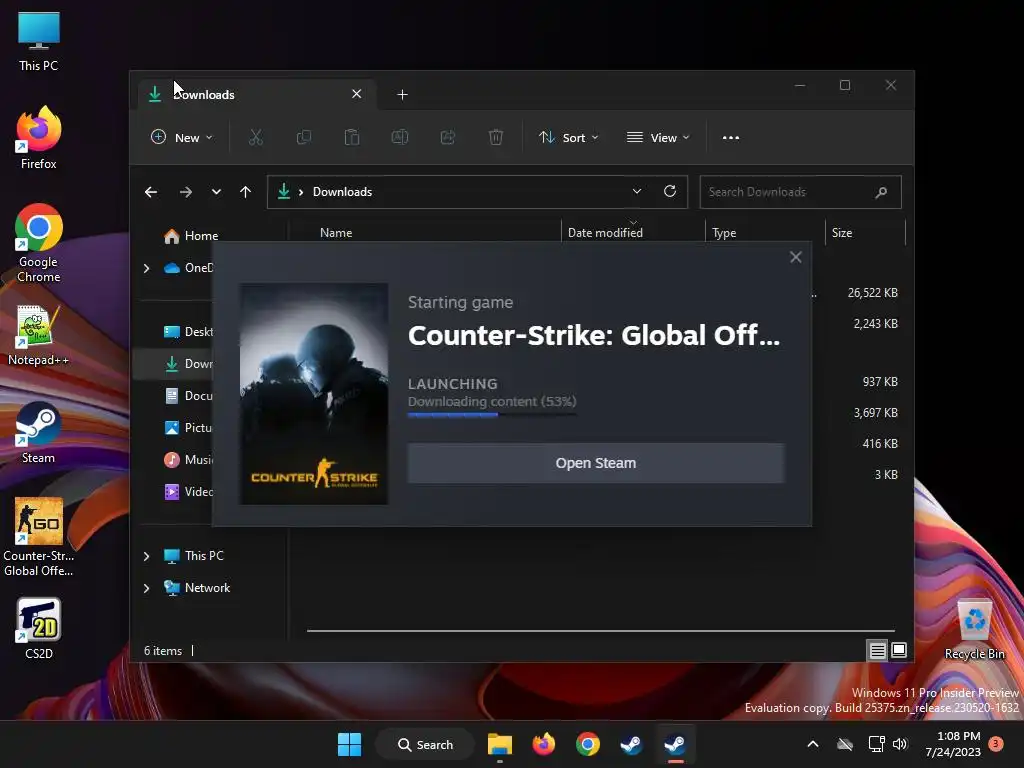
Task: Expand Network in navigation pane
Action: tap(146, 588)
